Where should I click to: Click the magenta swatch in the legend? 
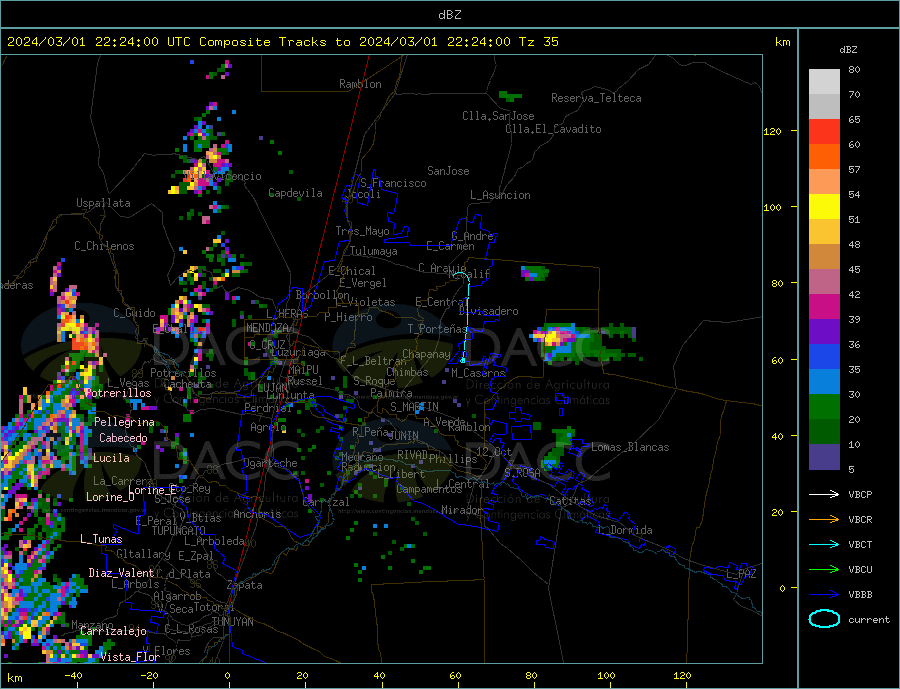[x=824, y=307]
